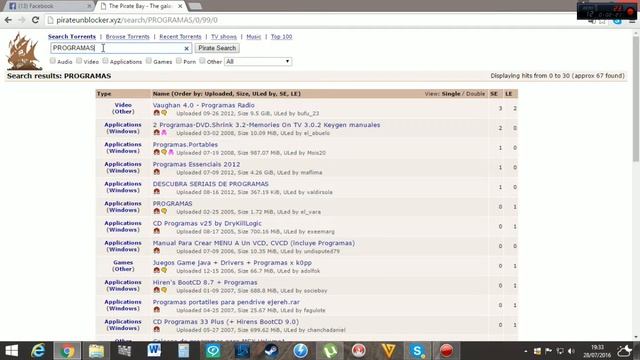Open the All category dropdown
The image size is (640, 360).
pyautogui.click(x=258, y=62)
